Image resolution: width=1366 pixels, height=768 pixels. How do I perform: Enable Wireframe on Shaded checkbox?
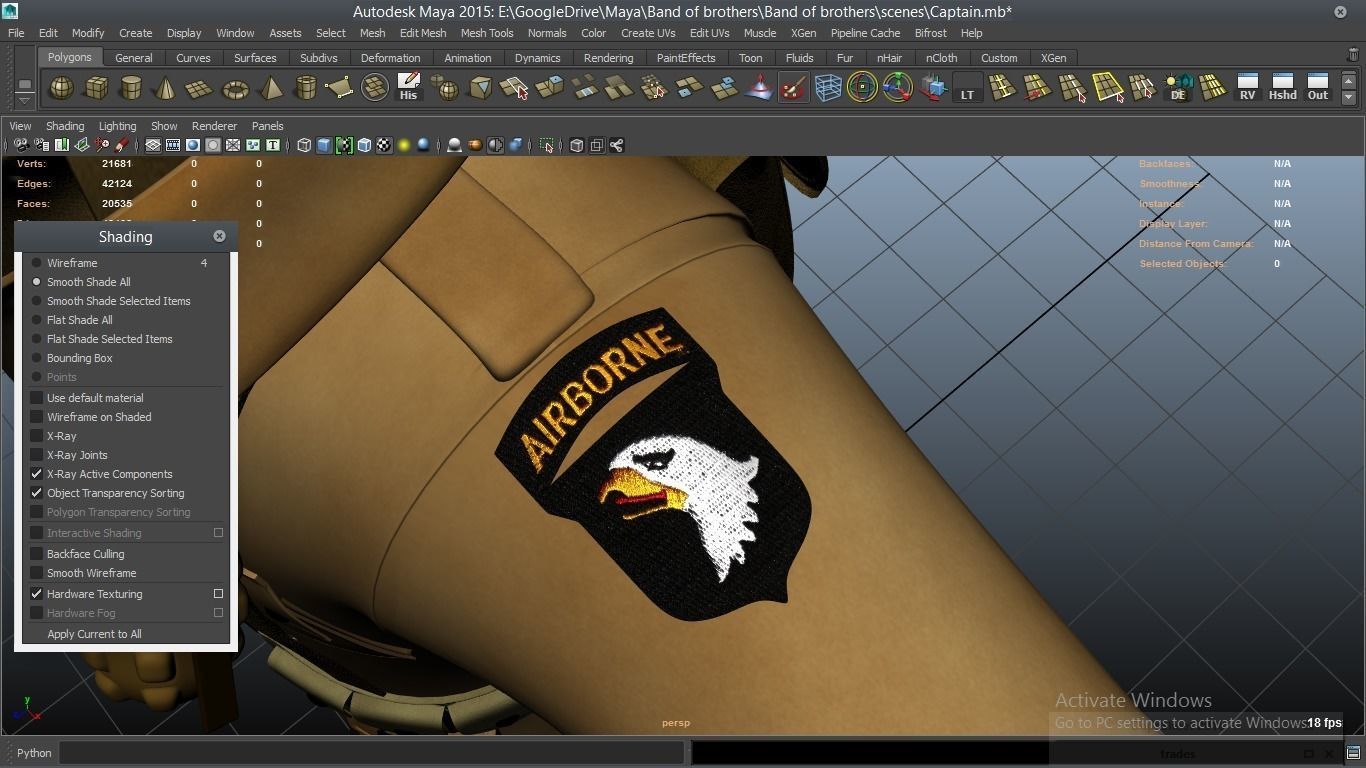(37, 417)
